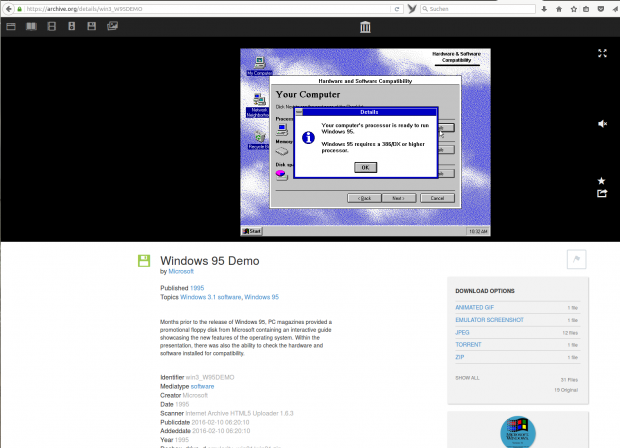Image resolution: width=620 pixels, height=448 pixels.
Task: Download the ZIP option
Action: (459, 357)
